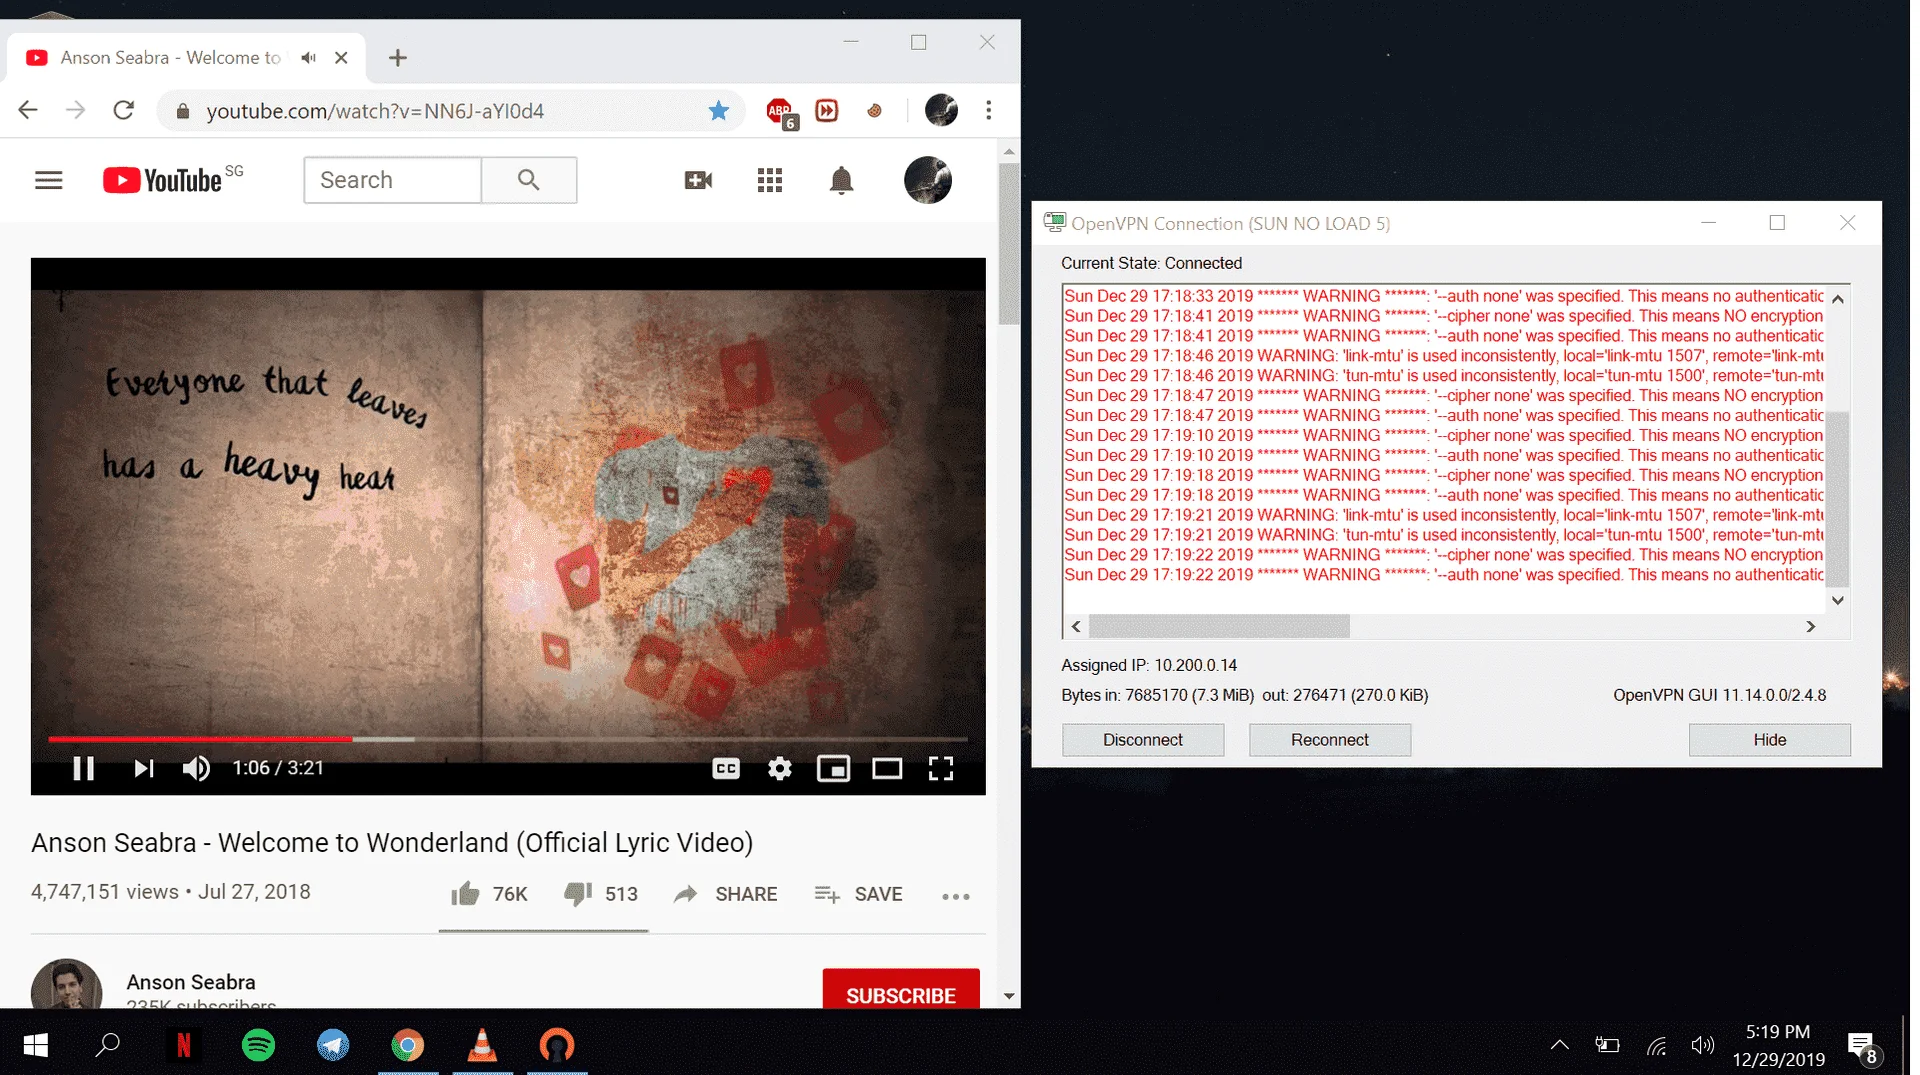Seek on the video progress bar
The image size is (1920, 1075).
[x=508, y=739]
